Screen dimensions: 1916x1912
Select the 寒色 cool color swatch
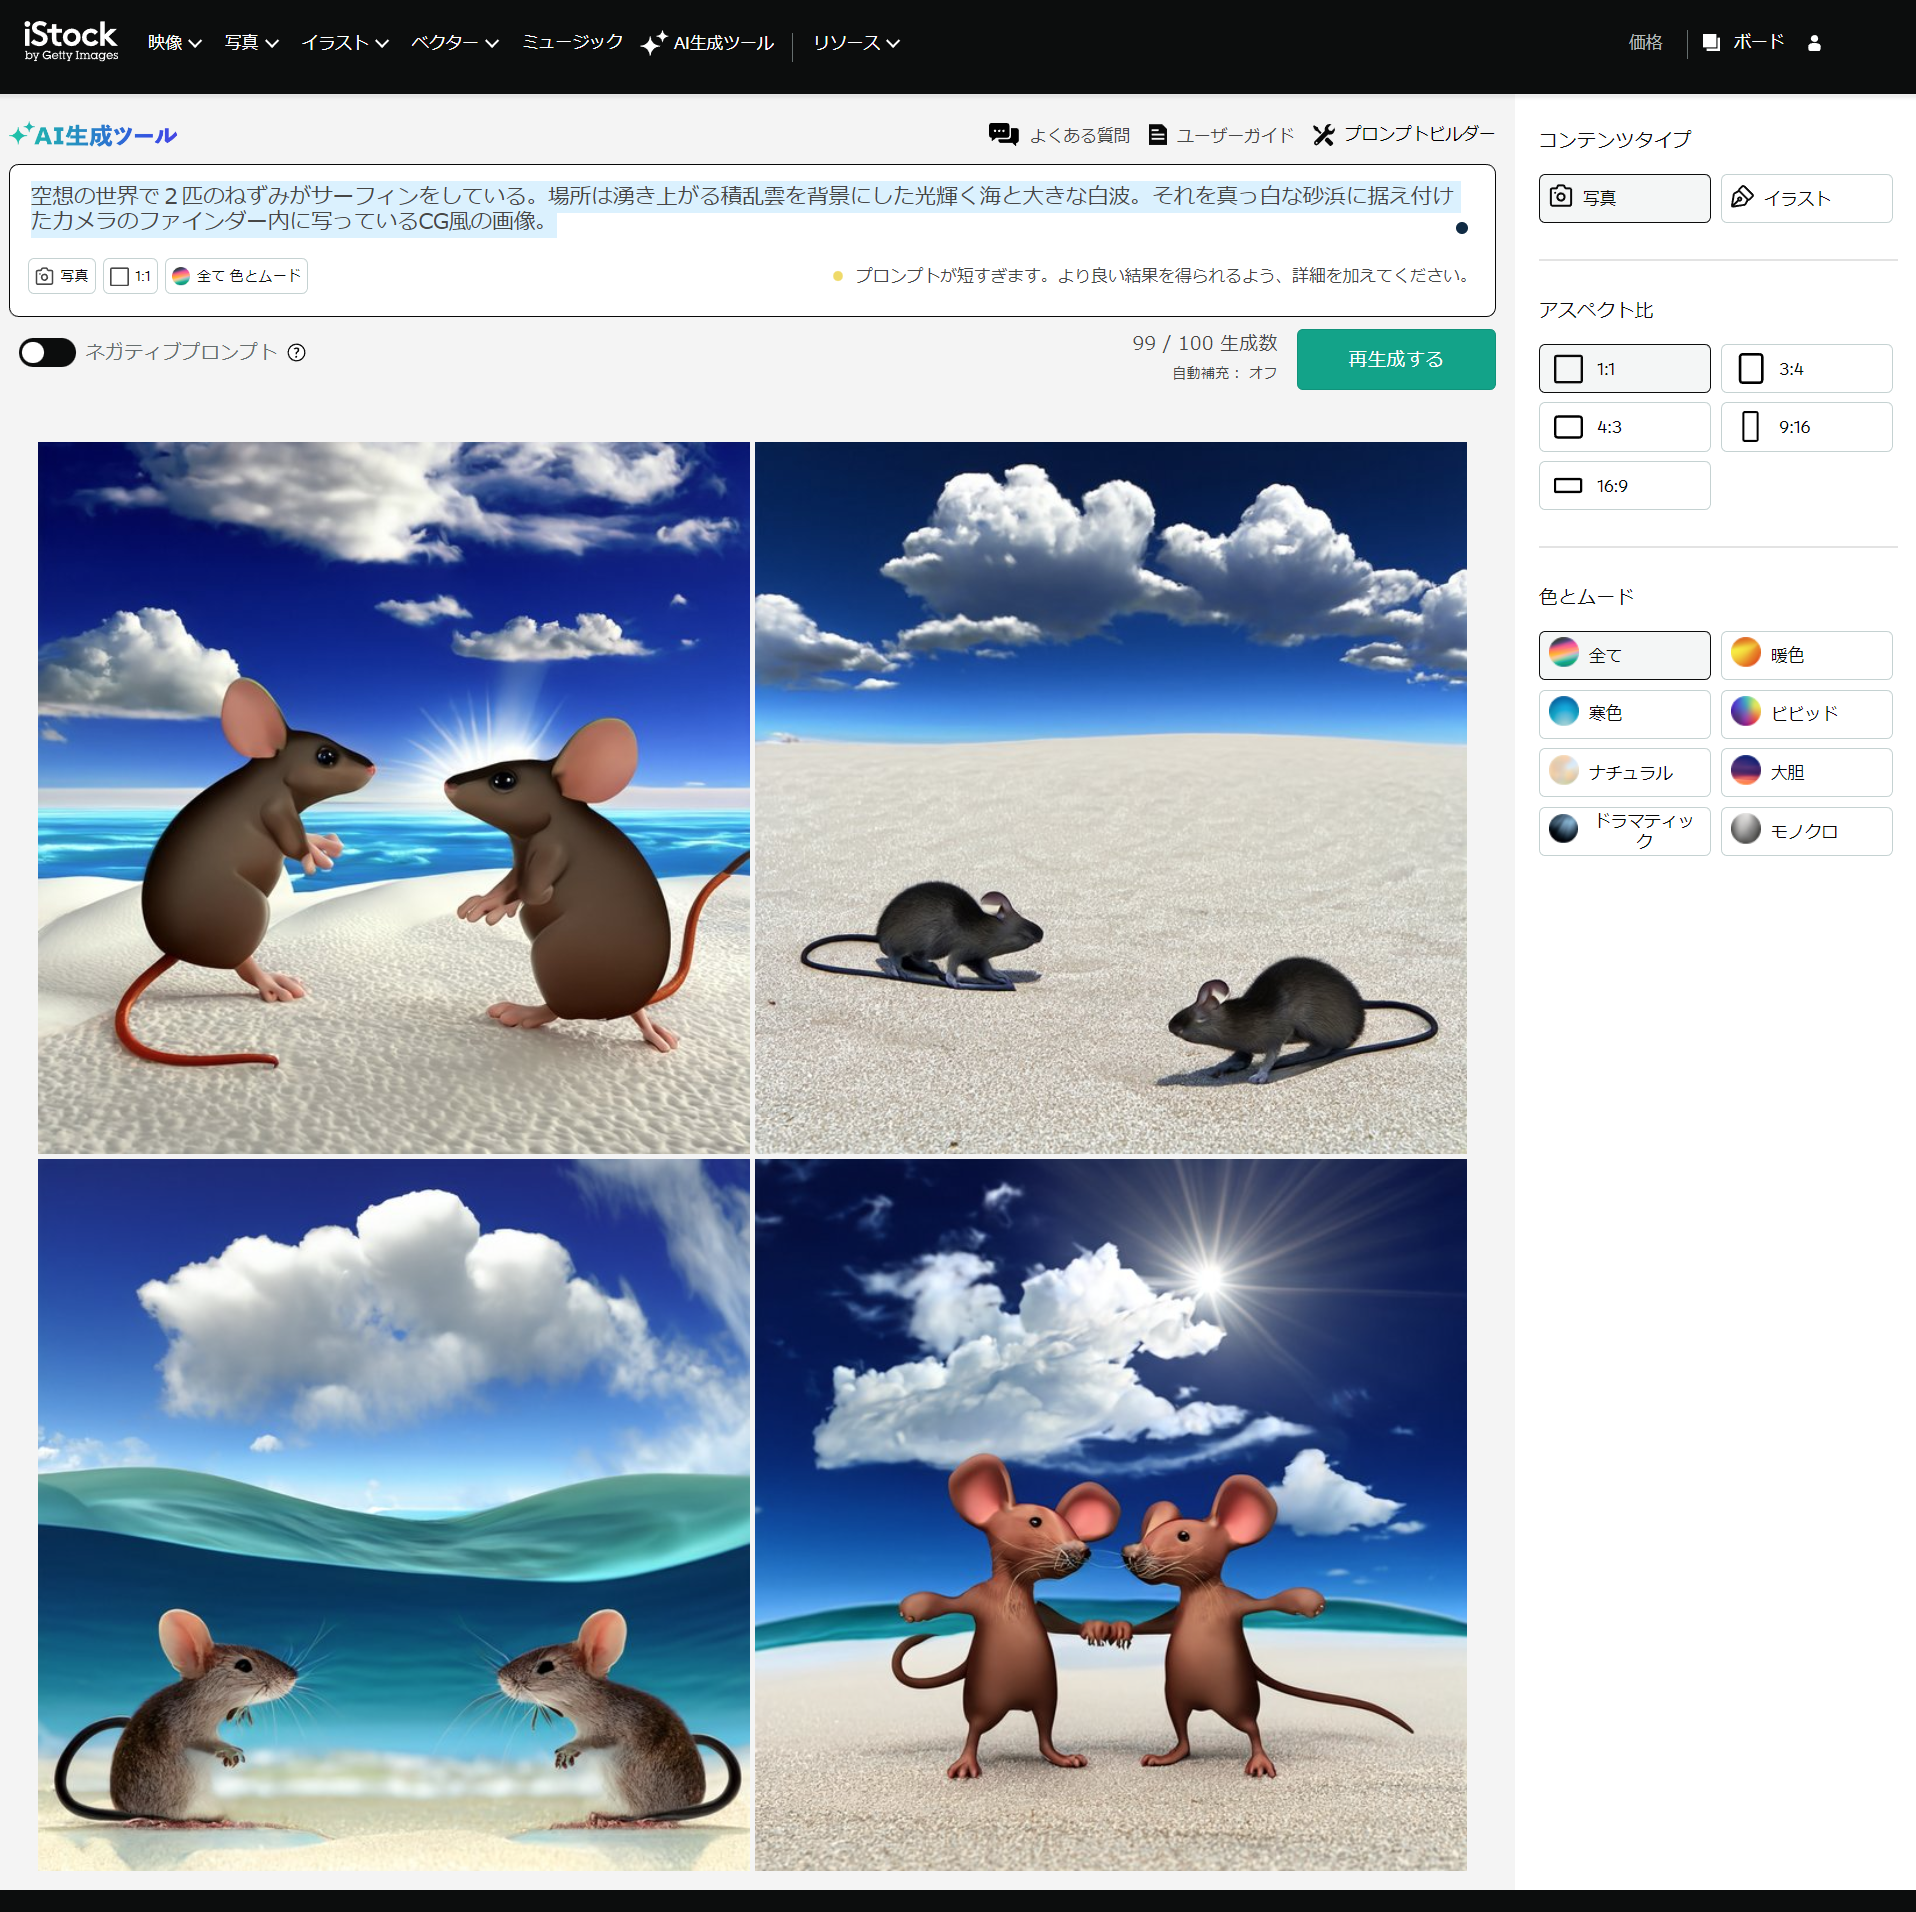click(x=1624, y=714)
